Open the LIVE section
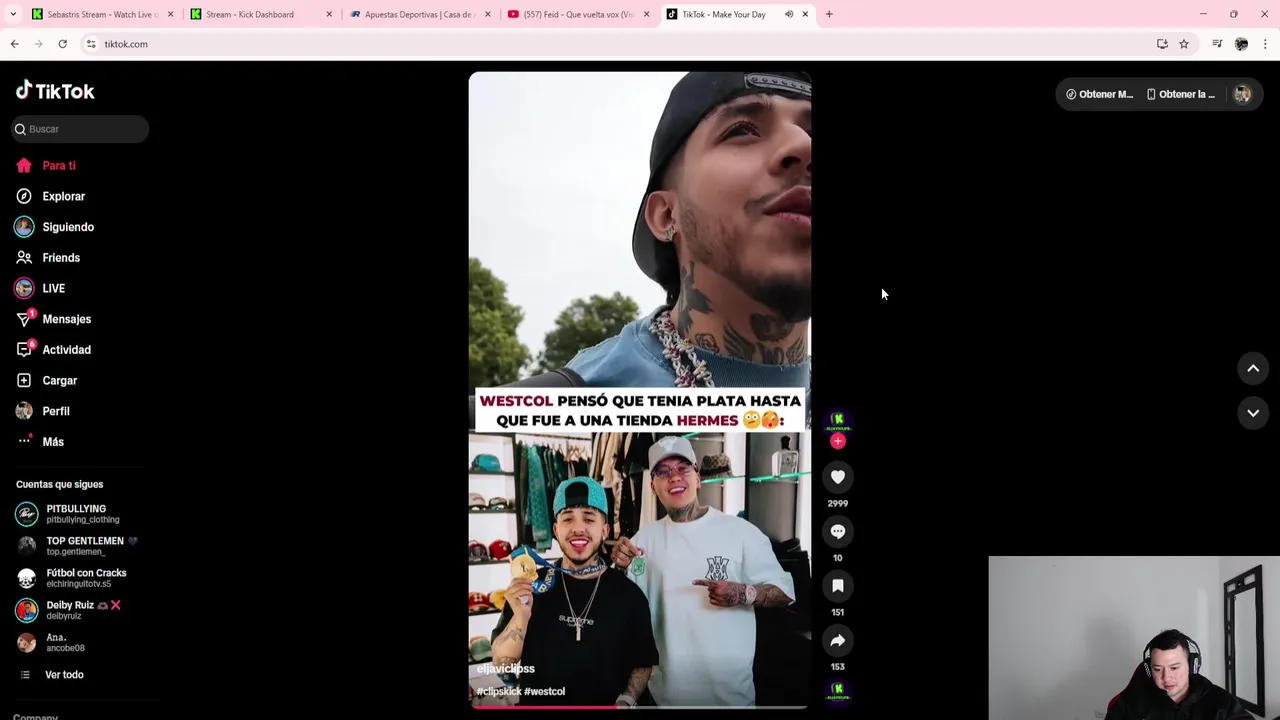This screenshot has width=1280, height=720. coord(53,289)
